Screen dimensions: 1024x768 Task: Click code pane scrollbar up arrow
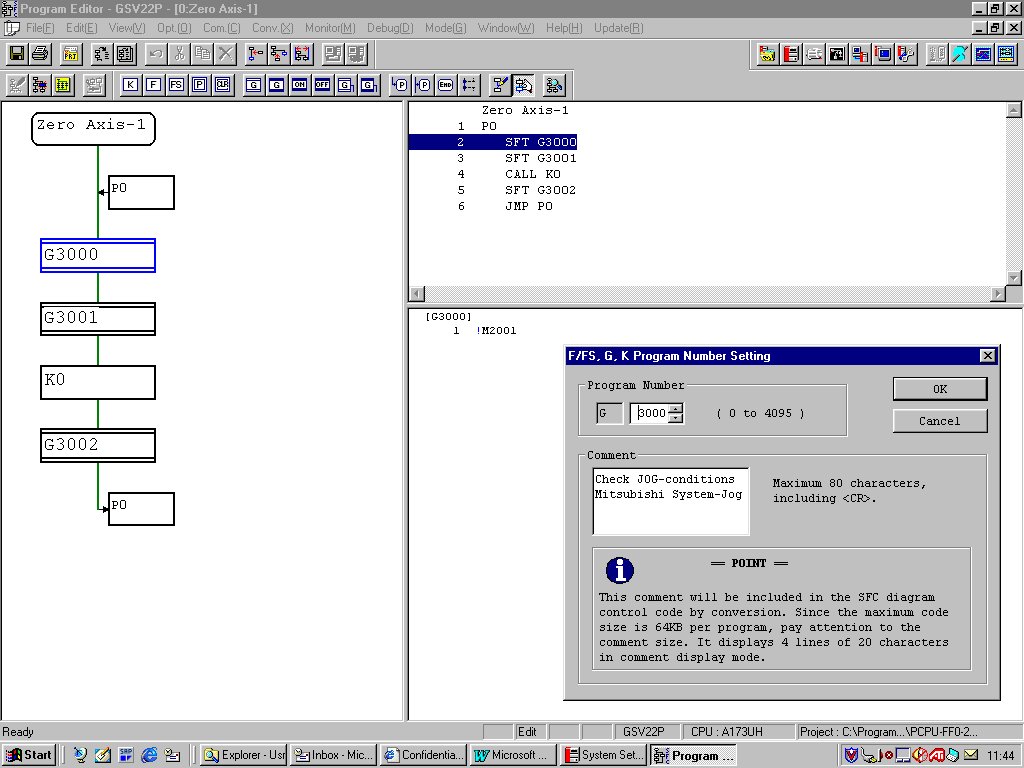(x=1014, y=110)
